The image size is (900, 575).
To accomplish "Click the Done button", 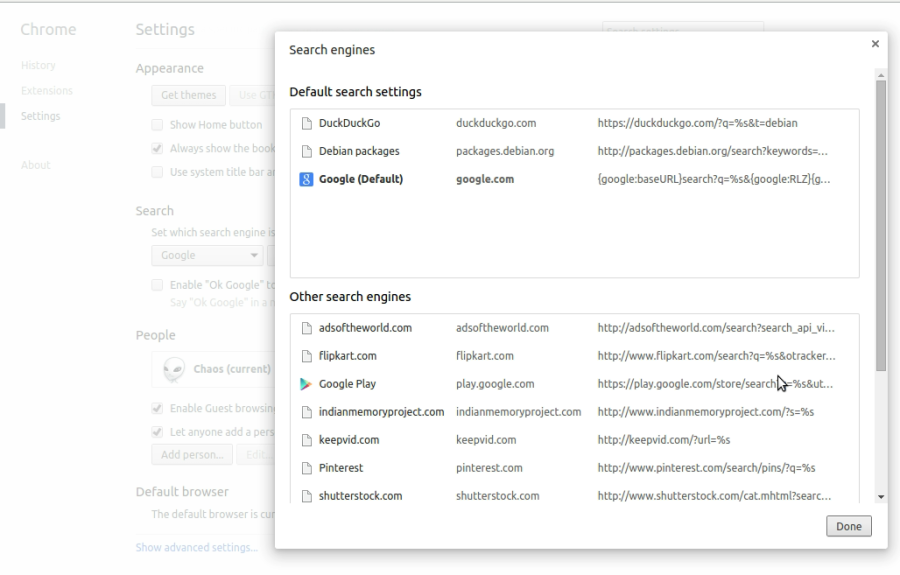I will (849, 526).
